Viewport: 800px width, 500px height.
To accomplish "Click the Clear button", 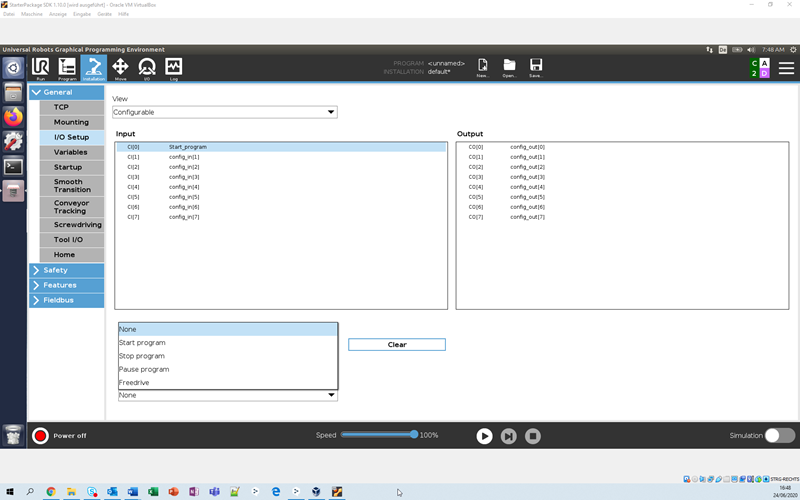I will (396, 344).
